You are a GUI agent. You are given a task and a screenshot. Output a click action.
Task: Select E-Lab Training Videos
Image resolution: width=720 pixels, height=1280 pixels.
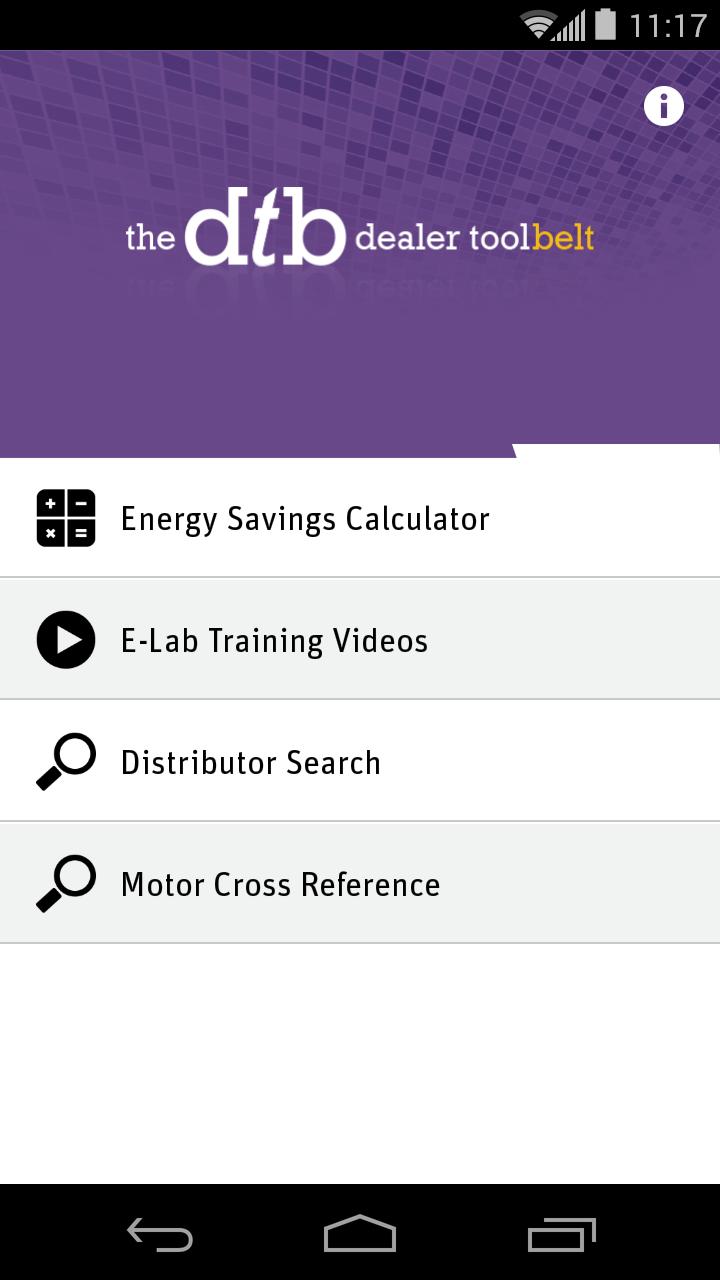pos(274,640)
